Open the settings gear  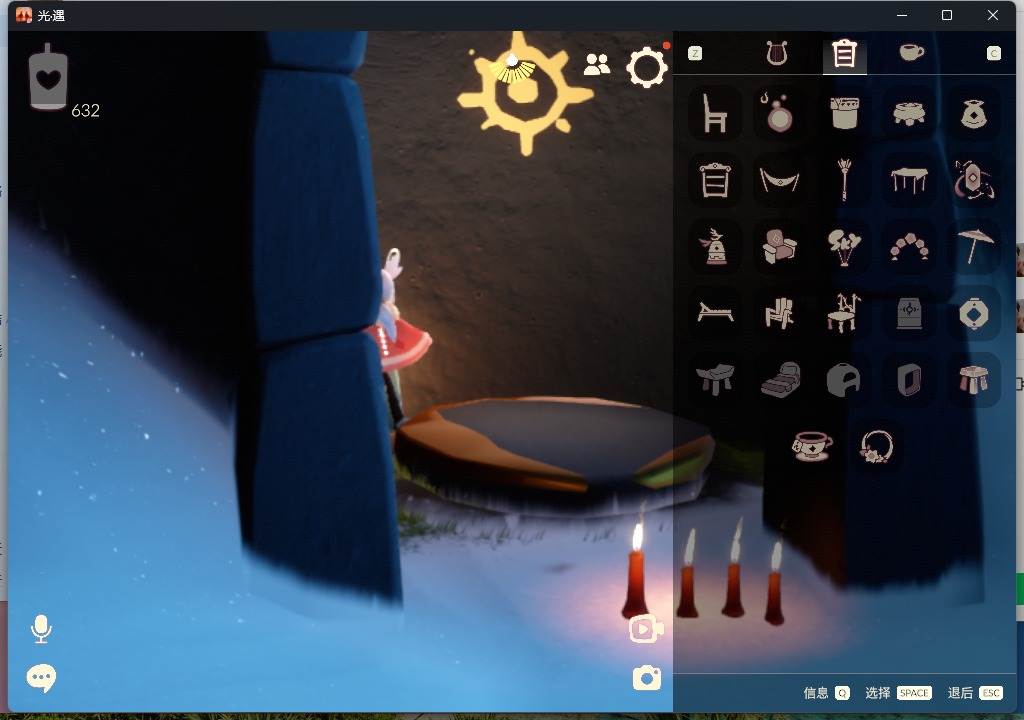(647, 67)
